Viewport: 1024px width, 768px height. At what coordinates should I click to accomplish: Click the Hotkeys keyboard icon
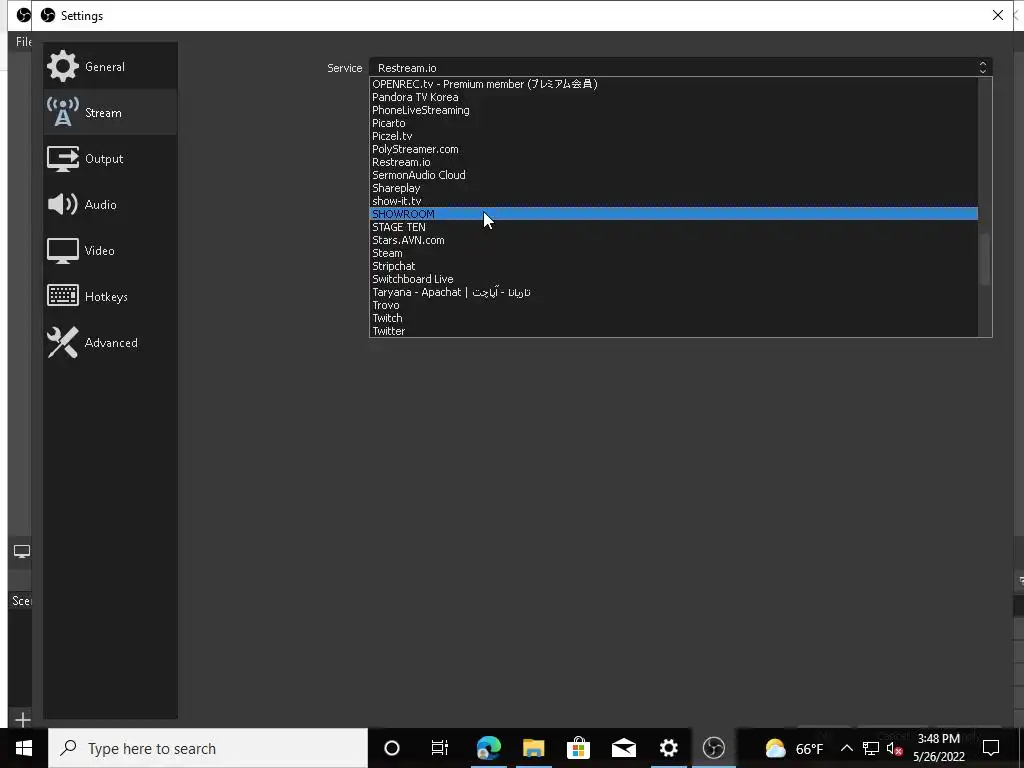pyautogui.click(x=63, y=295)
